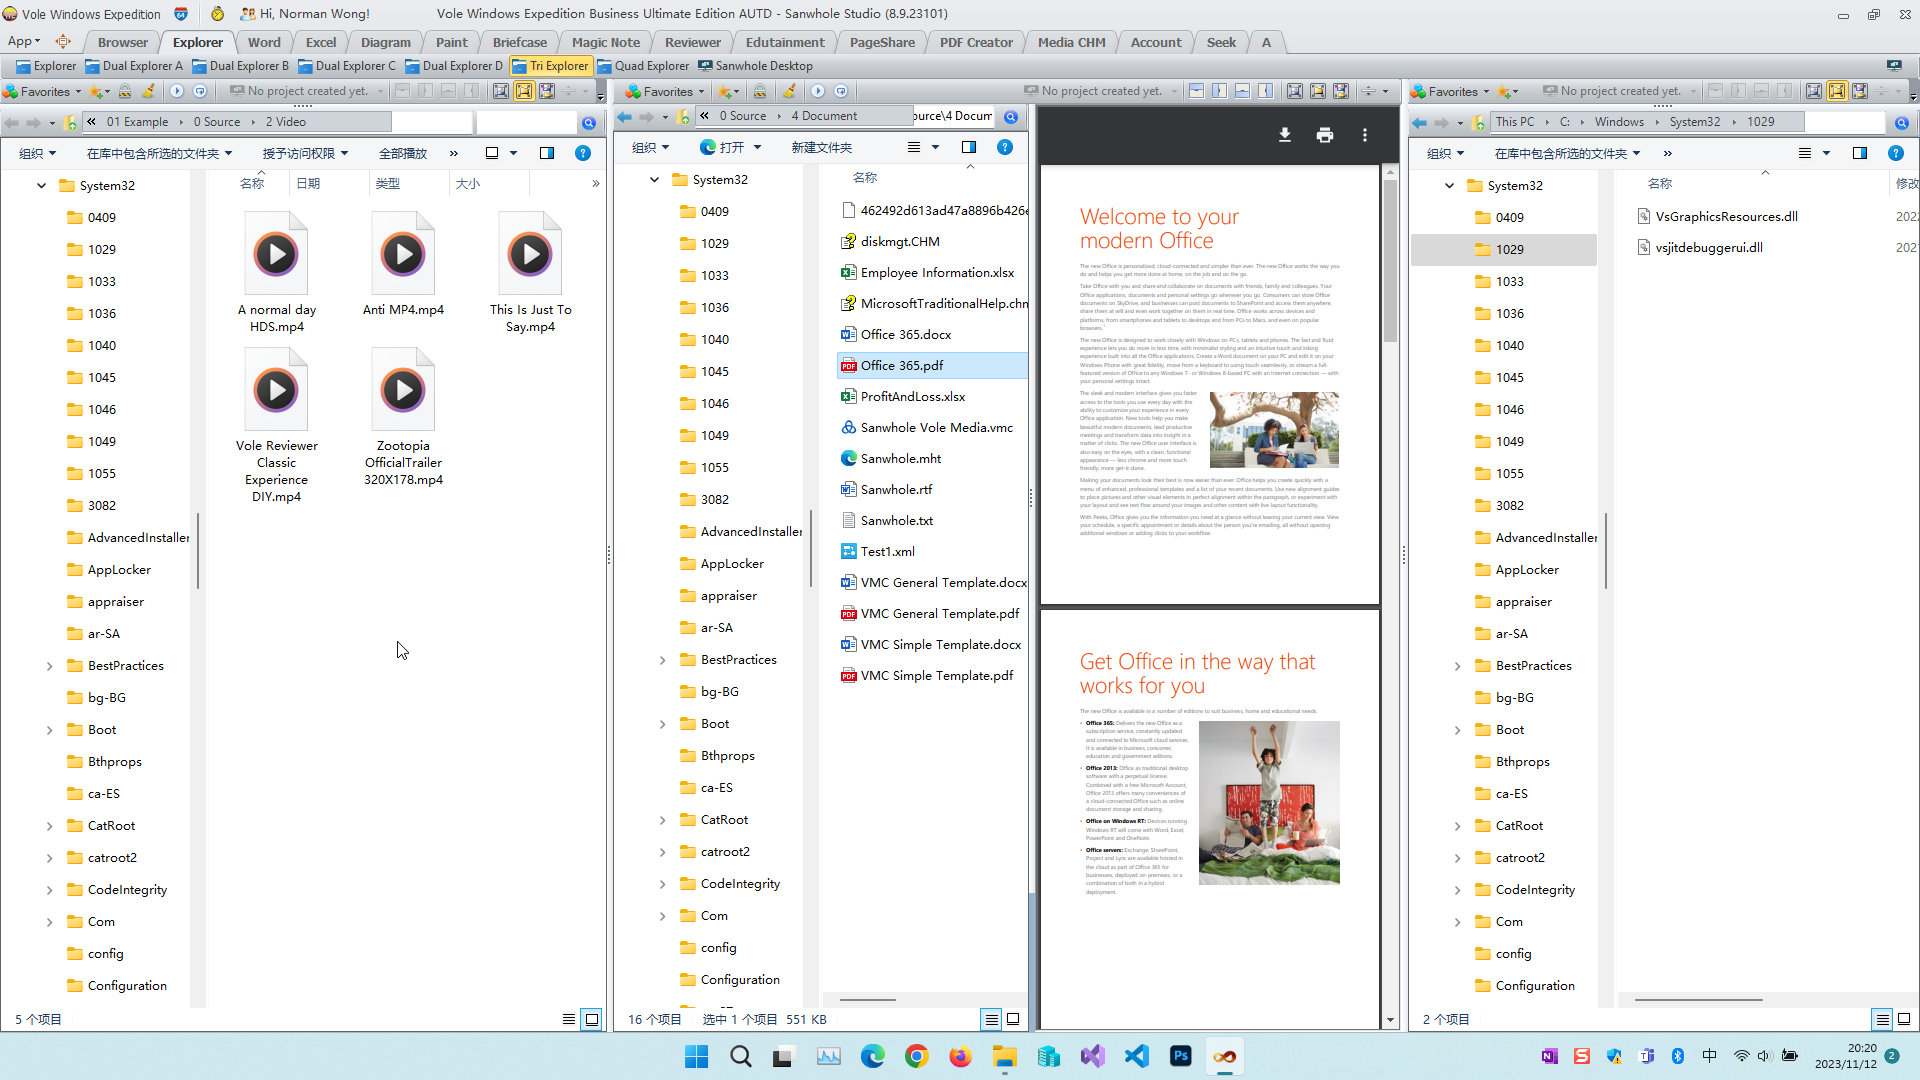Print the previewed Office 365 PDF
The height and width of the screenshot is (1080, 1920).
(x=1325, y=135)
